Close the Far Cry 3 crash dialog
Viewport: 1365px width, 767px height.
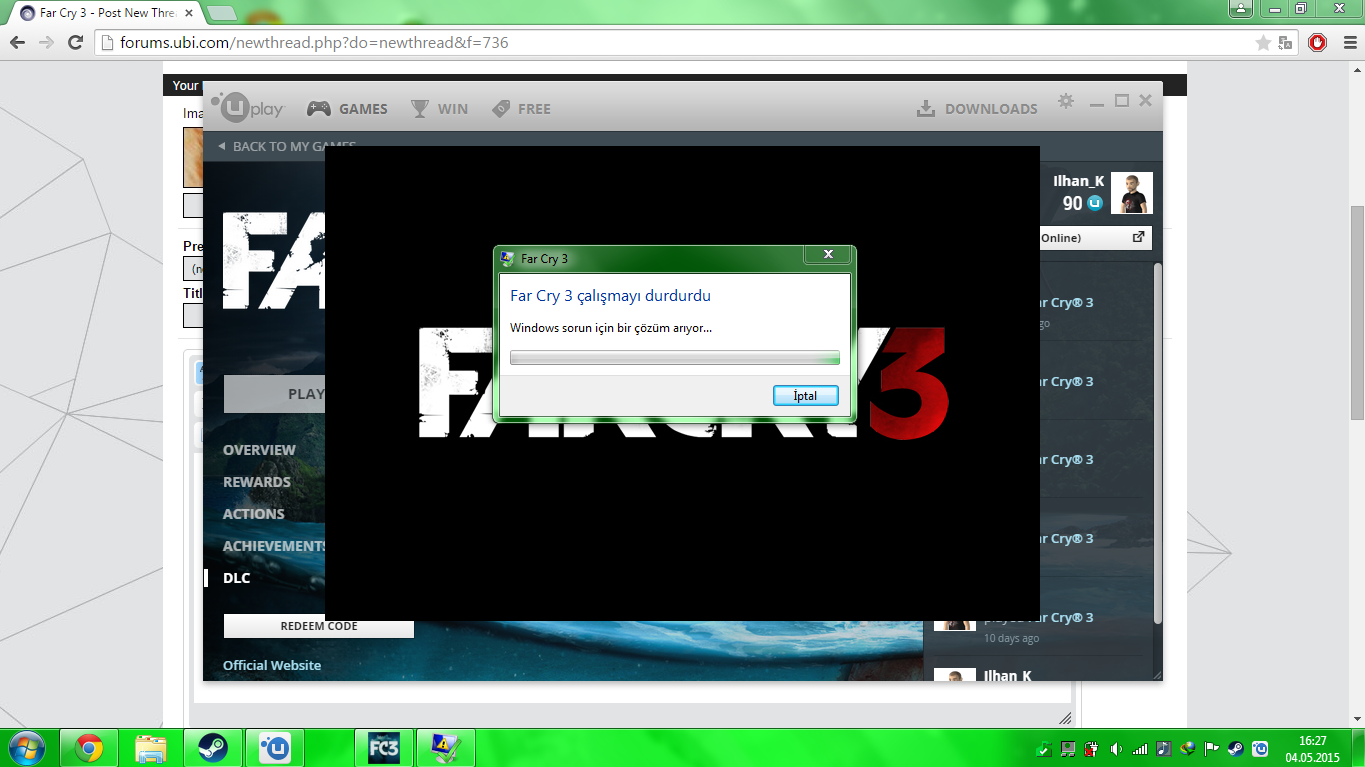pos(828,255)
